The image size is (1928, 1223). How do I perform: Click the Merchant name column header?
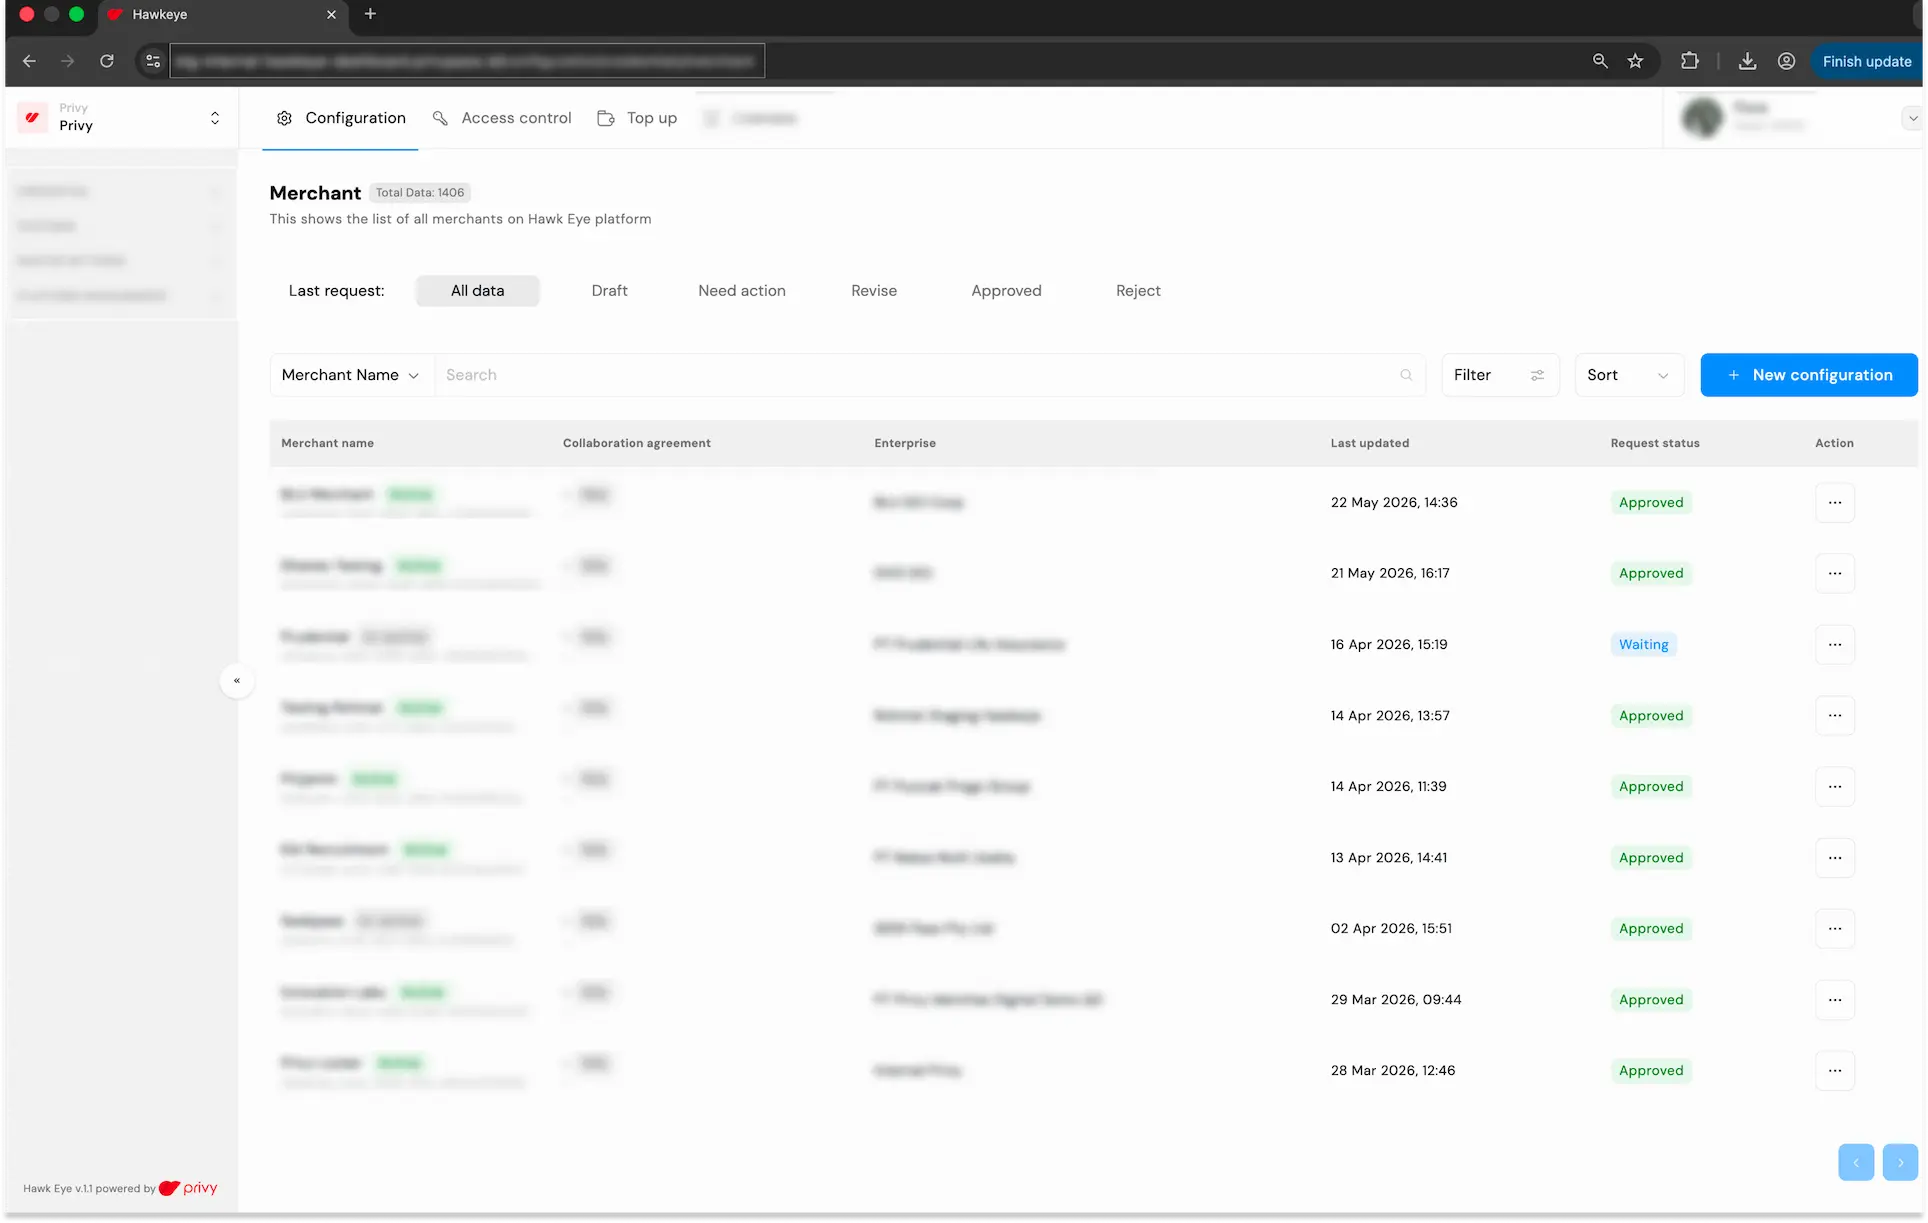click(328, 443)
